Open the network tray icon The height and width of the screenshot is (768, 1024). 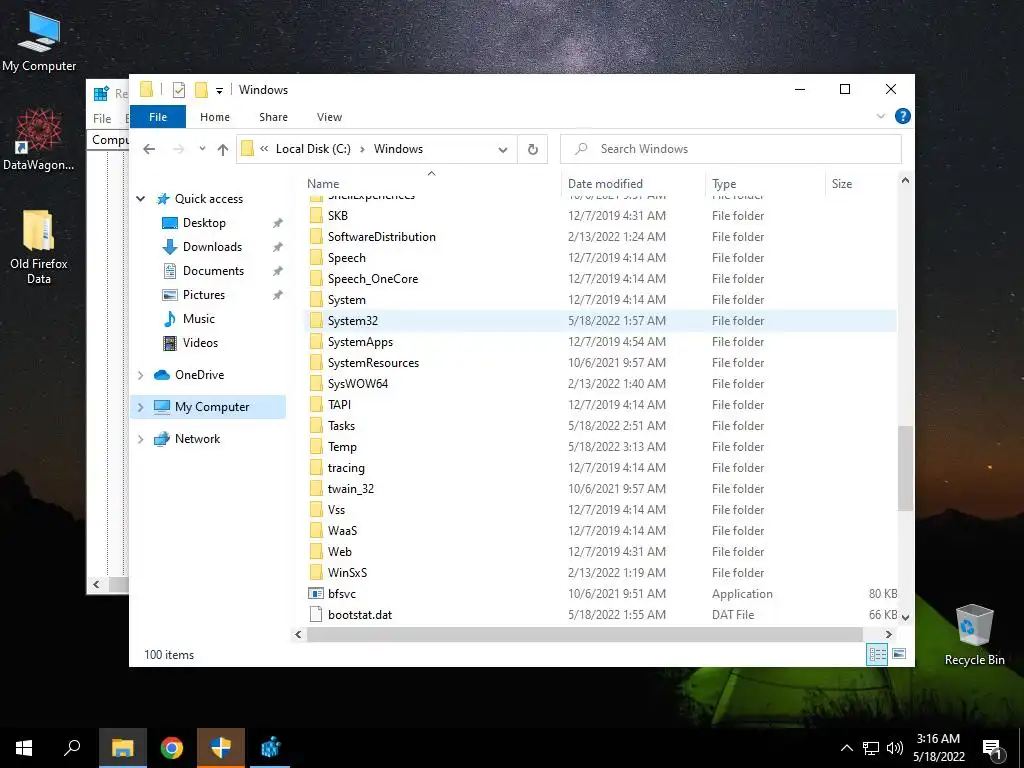click(871, 748)
